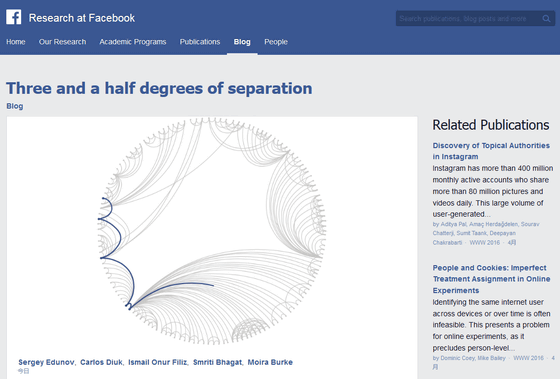560x379 pixels.
Task: Open Discovery of Topical Authorities in Instagram
Action: click(x=491, y=151)
